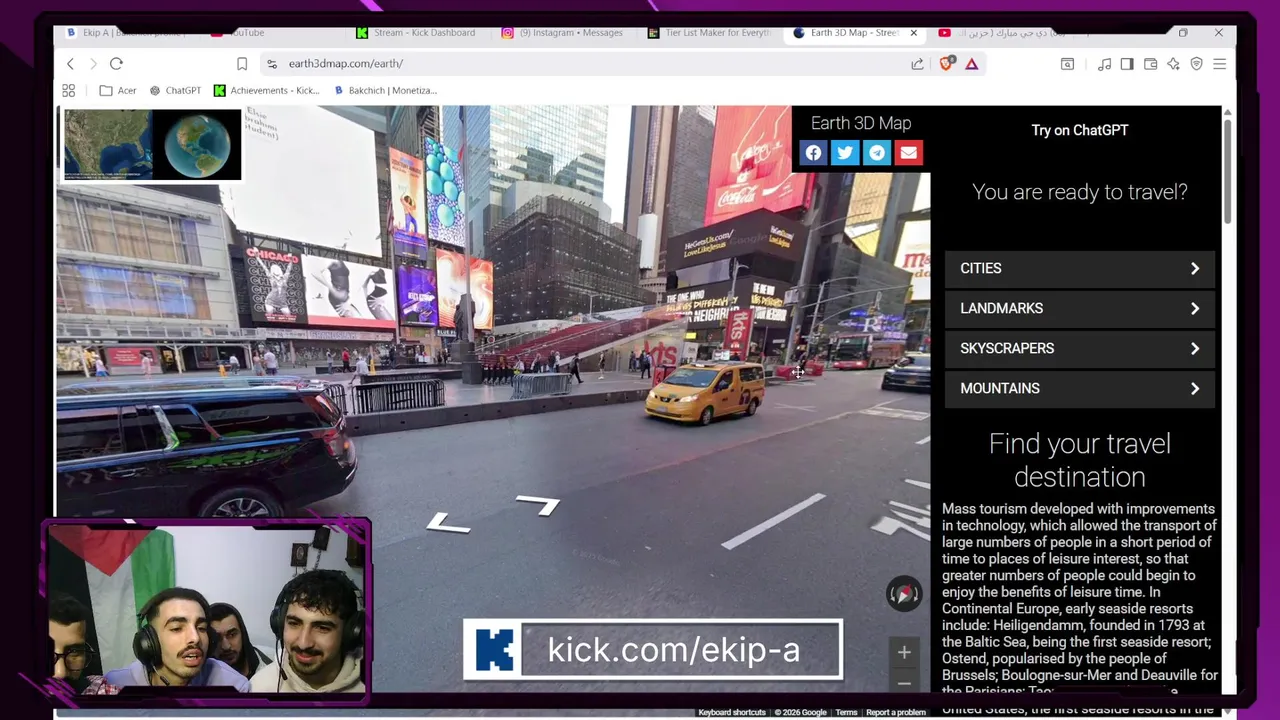Image resolution: width=1280 pixels, height=720 pixels.
Task: Bookmark this page with bookmark icon
Action: click(x=242, y=64)
